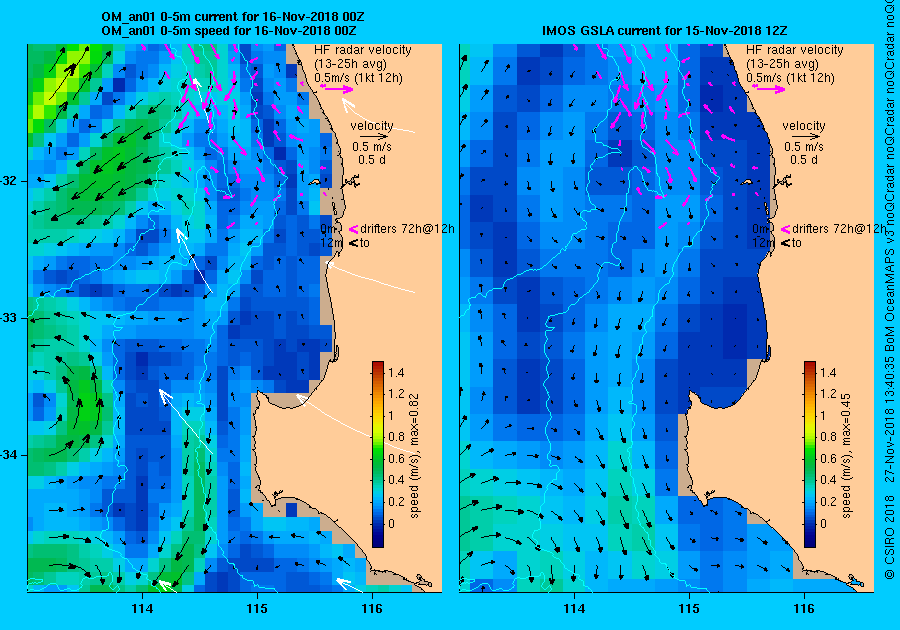The width and height of the screenshot is (900, 630).
Task: Click the IMOS GSLA current map panel
Action: [666, 318]
